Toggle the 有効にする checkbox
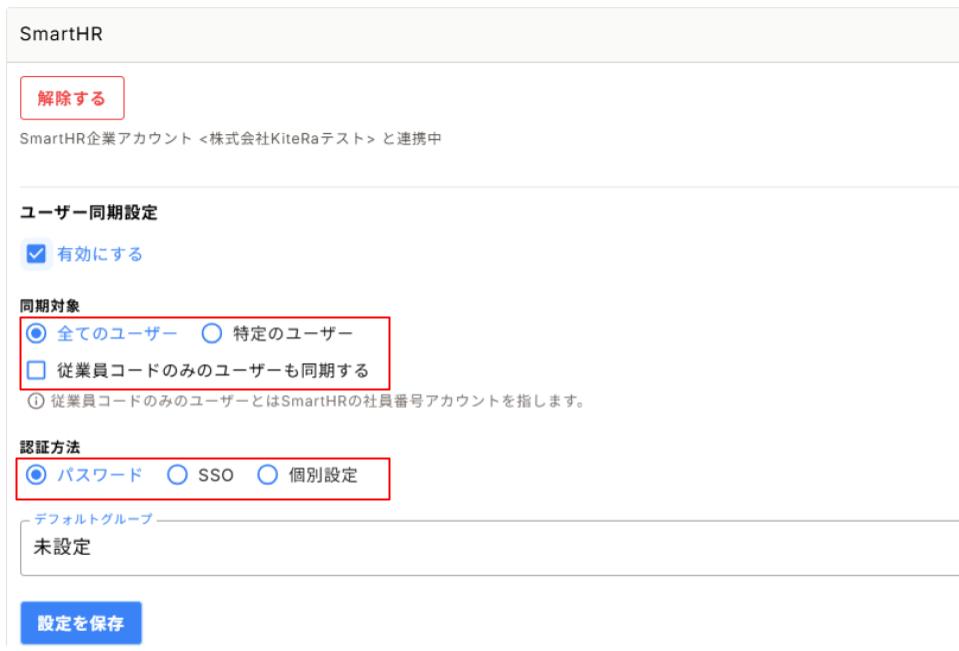The height and width of the screenshot is (651, 959). click(x=36, y=254)
